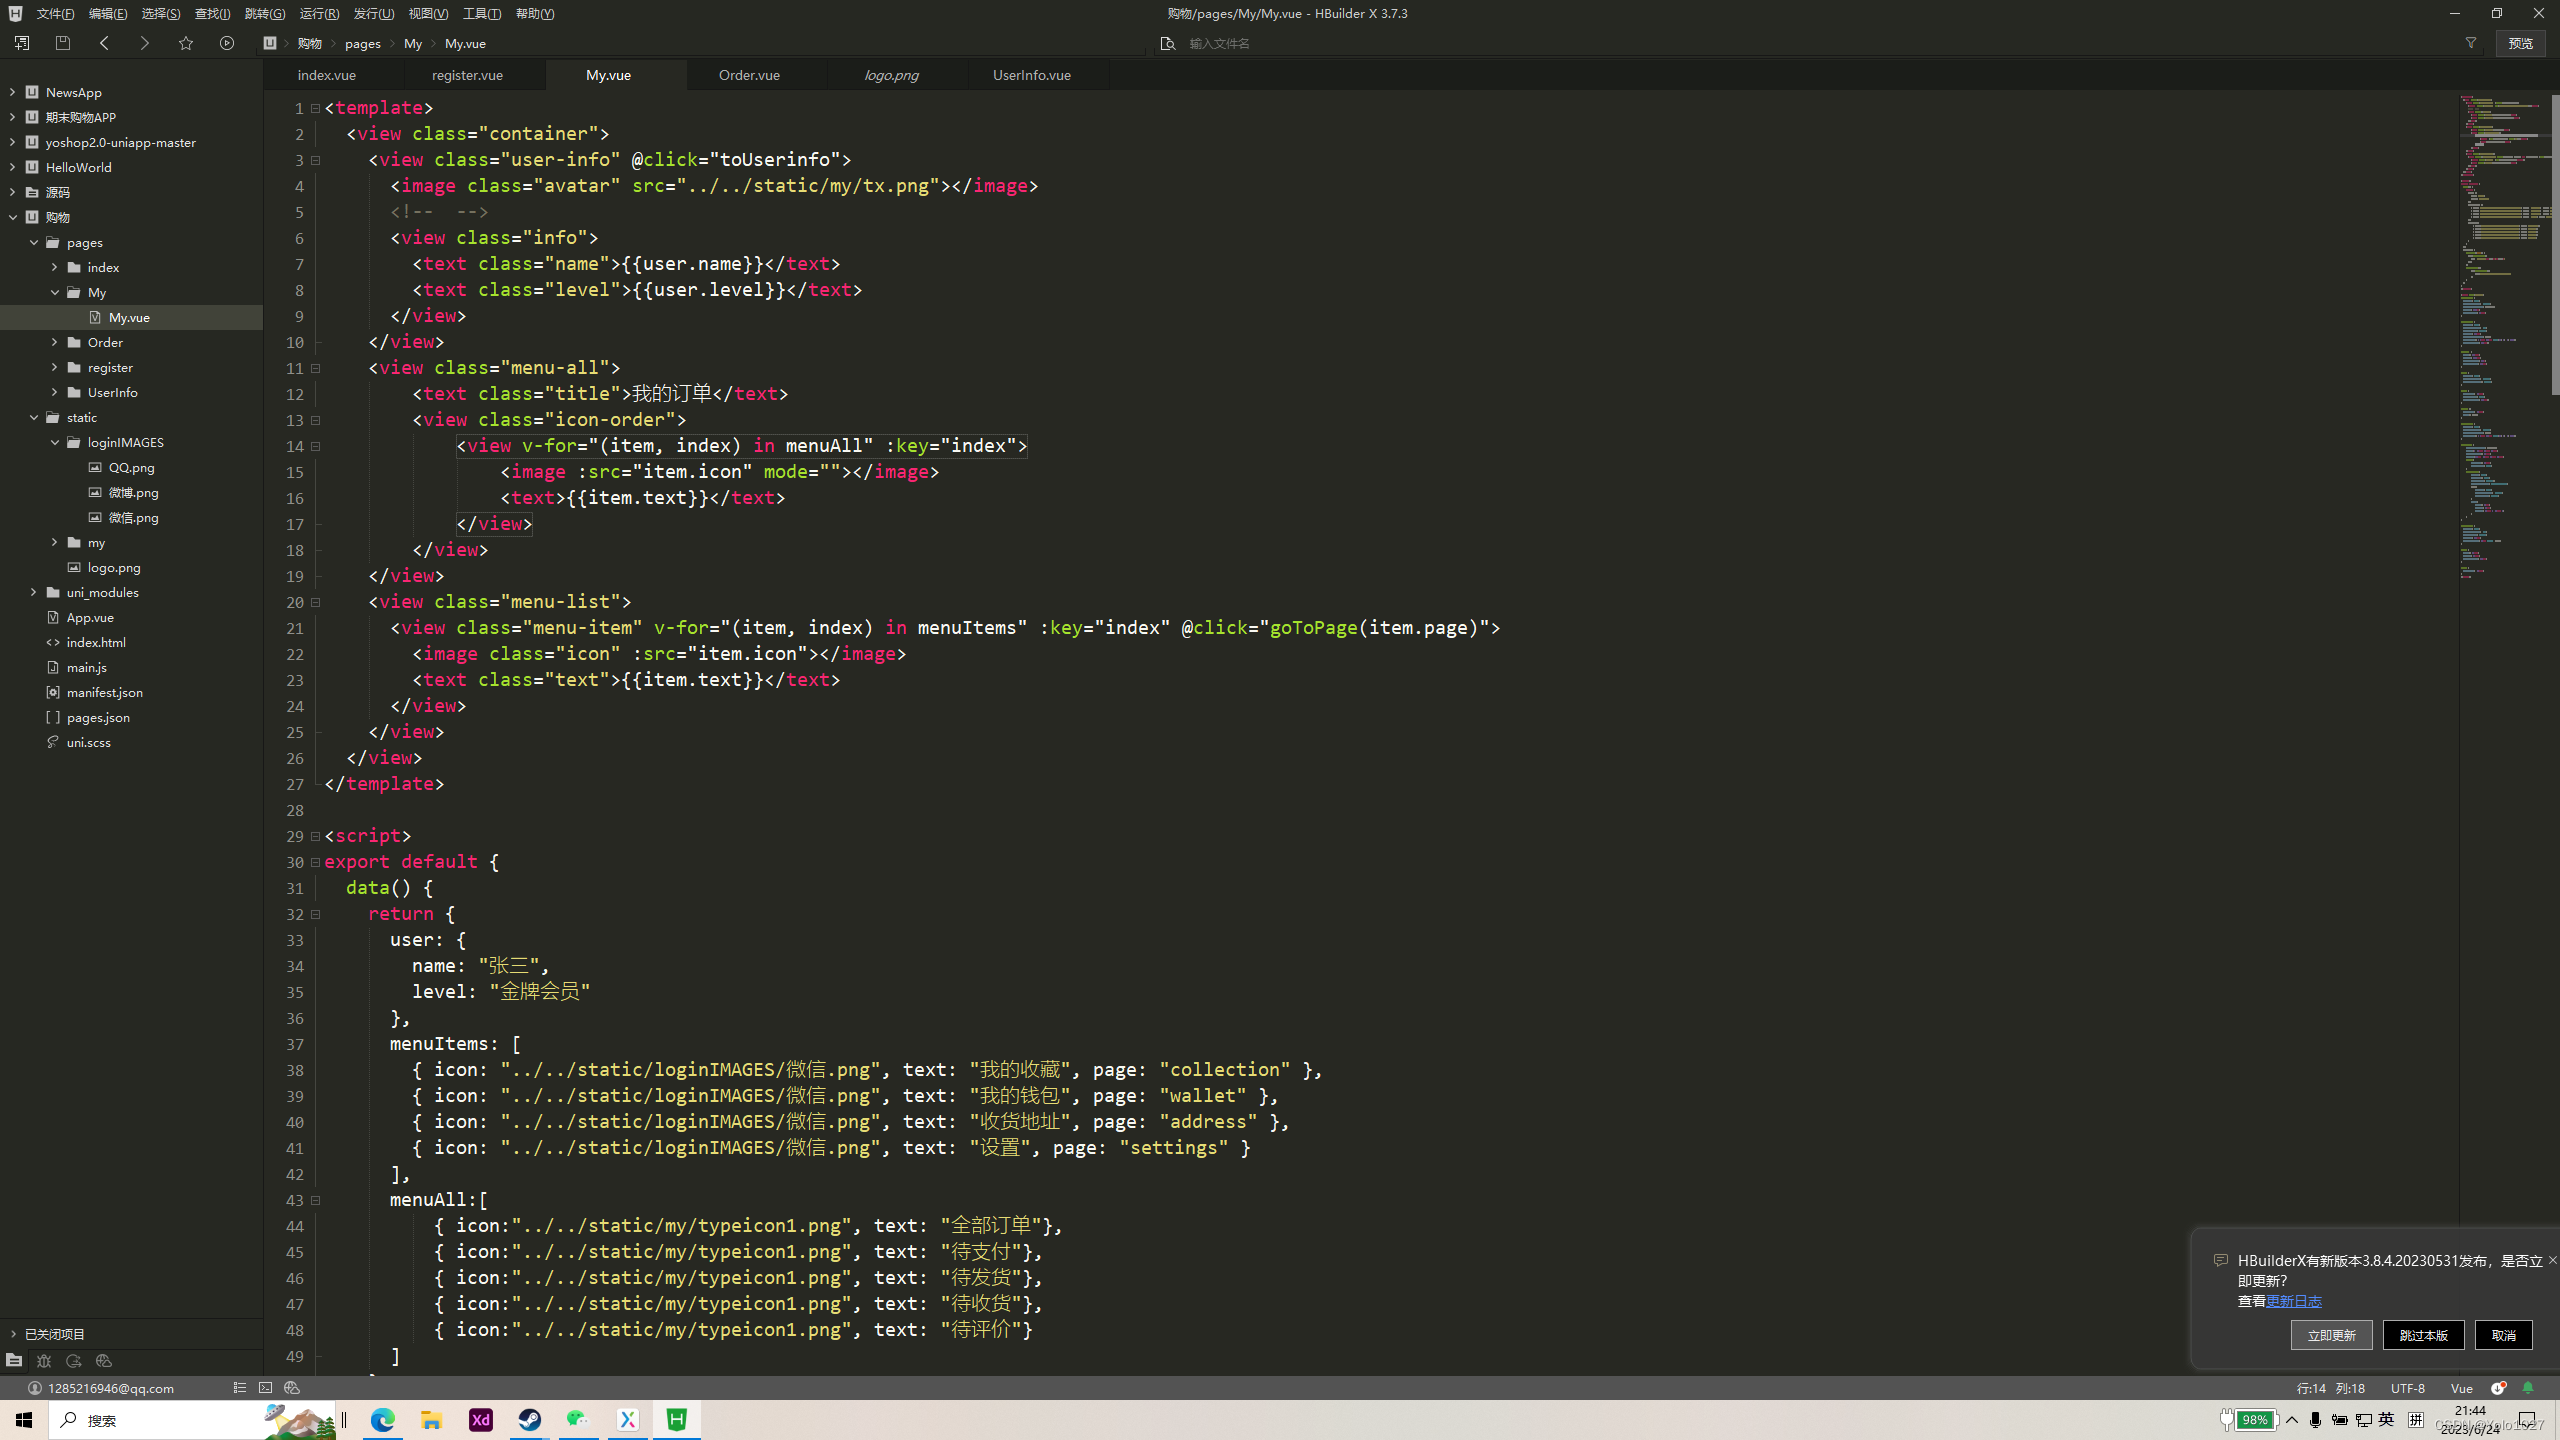Click the 立即更新 button

(2331, 1335)
